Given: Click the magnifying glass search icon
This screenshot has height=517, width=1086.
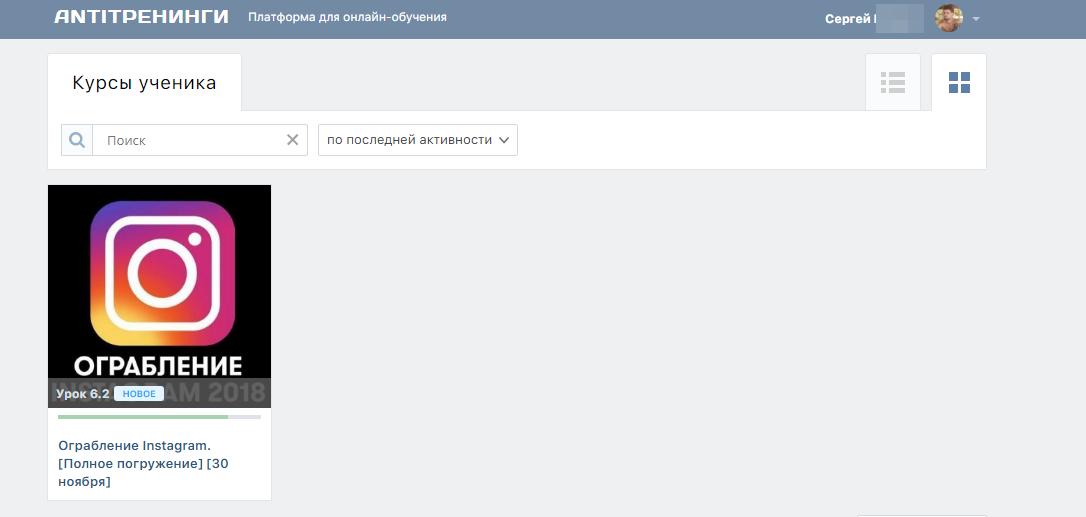Looking at the screenshot, I should (x=77, y=140).
